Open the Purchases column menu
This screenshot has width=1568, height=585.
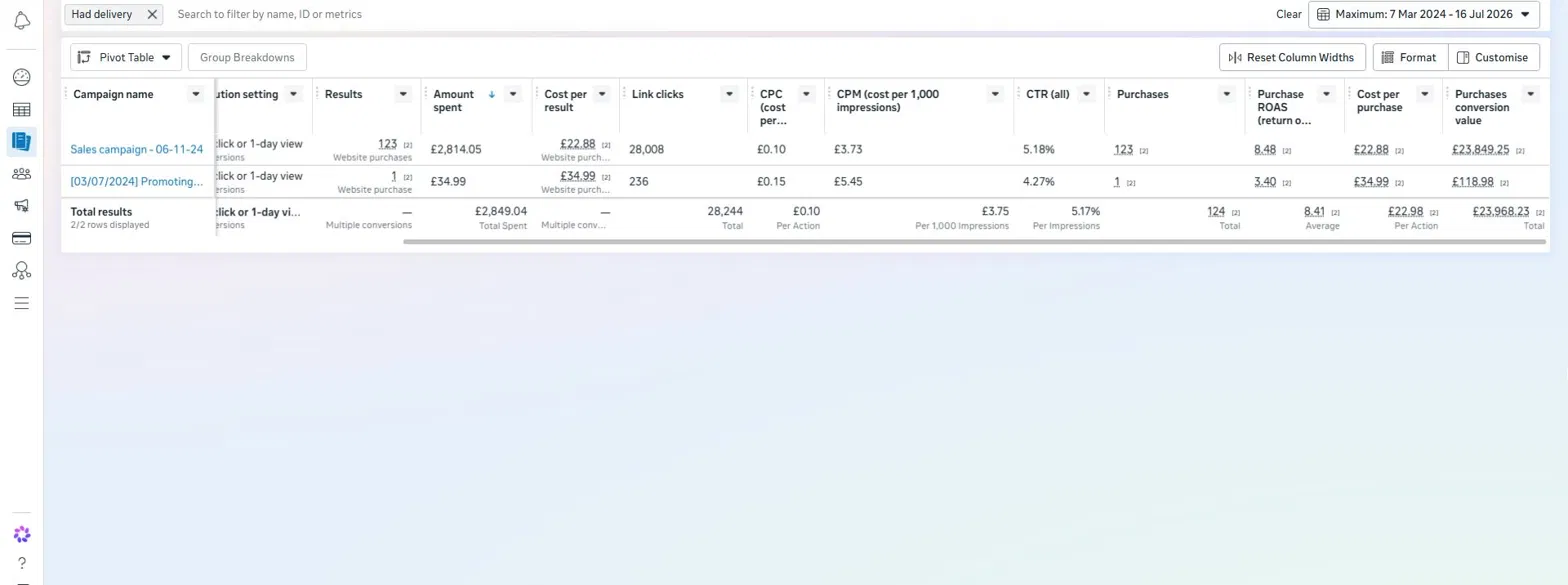pyautogui.click(x=1227, y=94)
